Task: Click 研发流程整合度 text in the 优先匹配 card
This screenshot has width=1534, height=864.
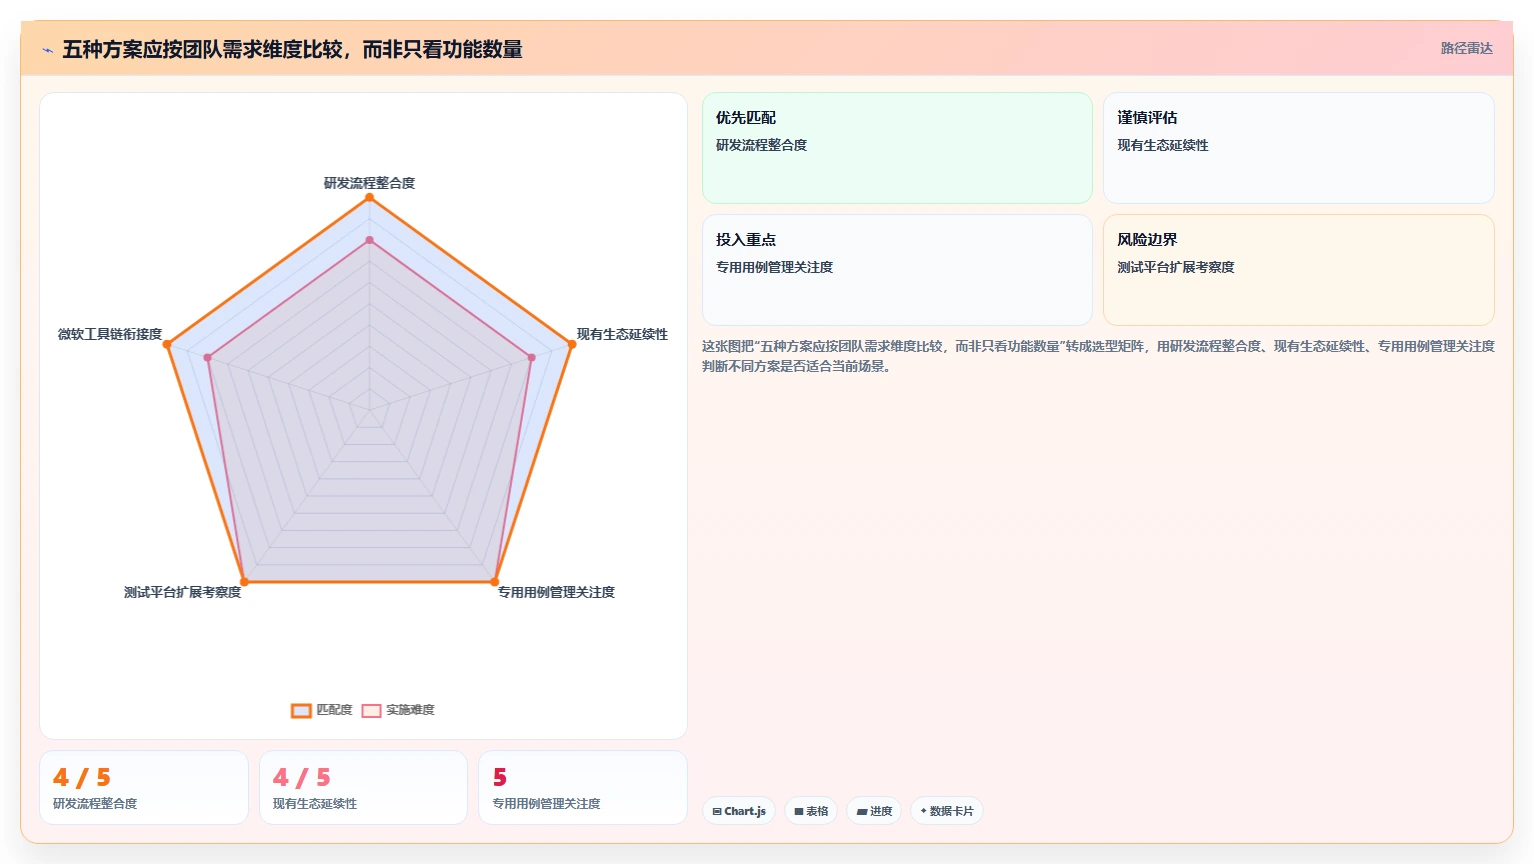Action: click(x=761, y=145)
